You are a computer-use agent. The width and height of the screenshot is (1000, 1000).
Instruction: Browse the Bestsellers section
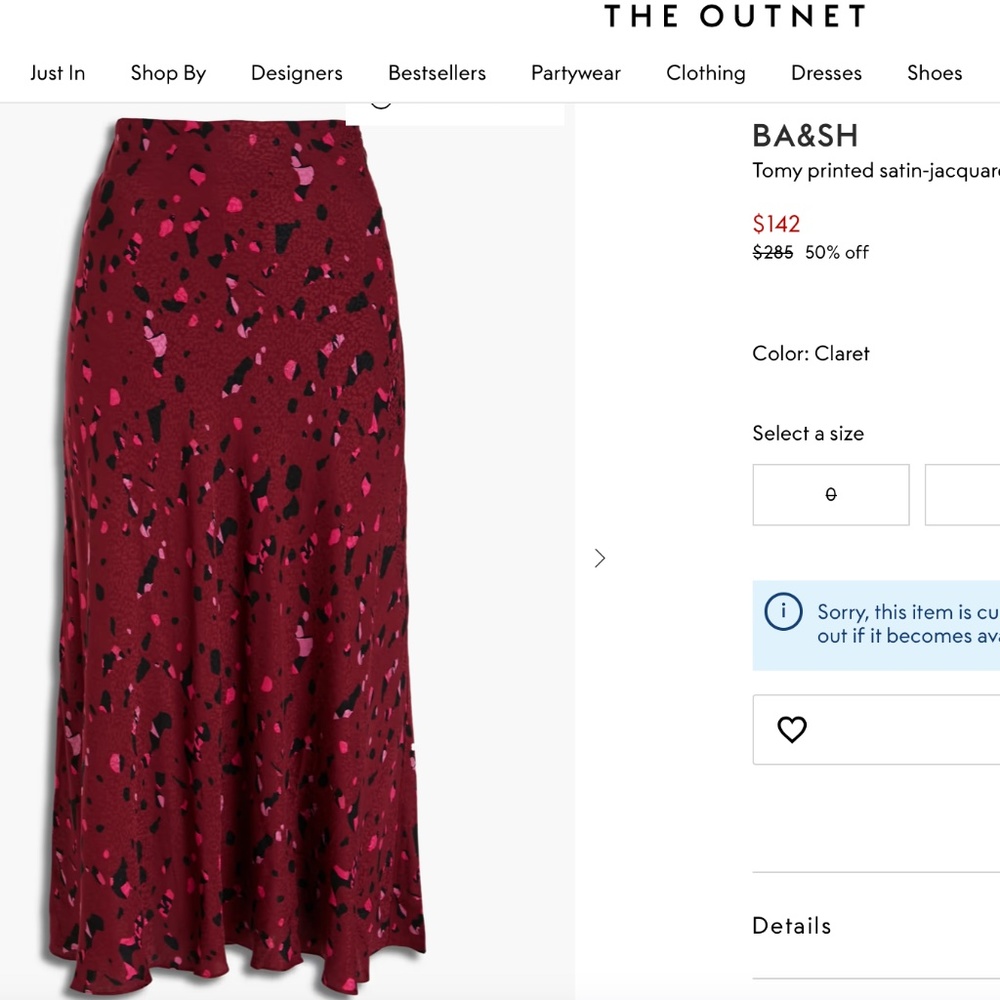point(437,72)
